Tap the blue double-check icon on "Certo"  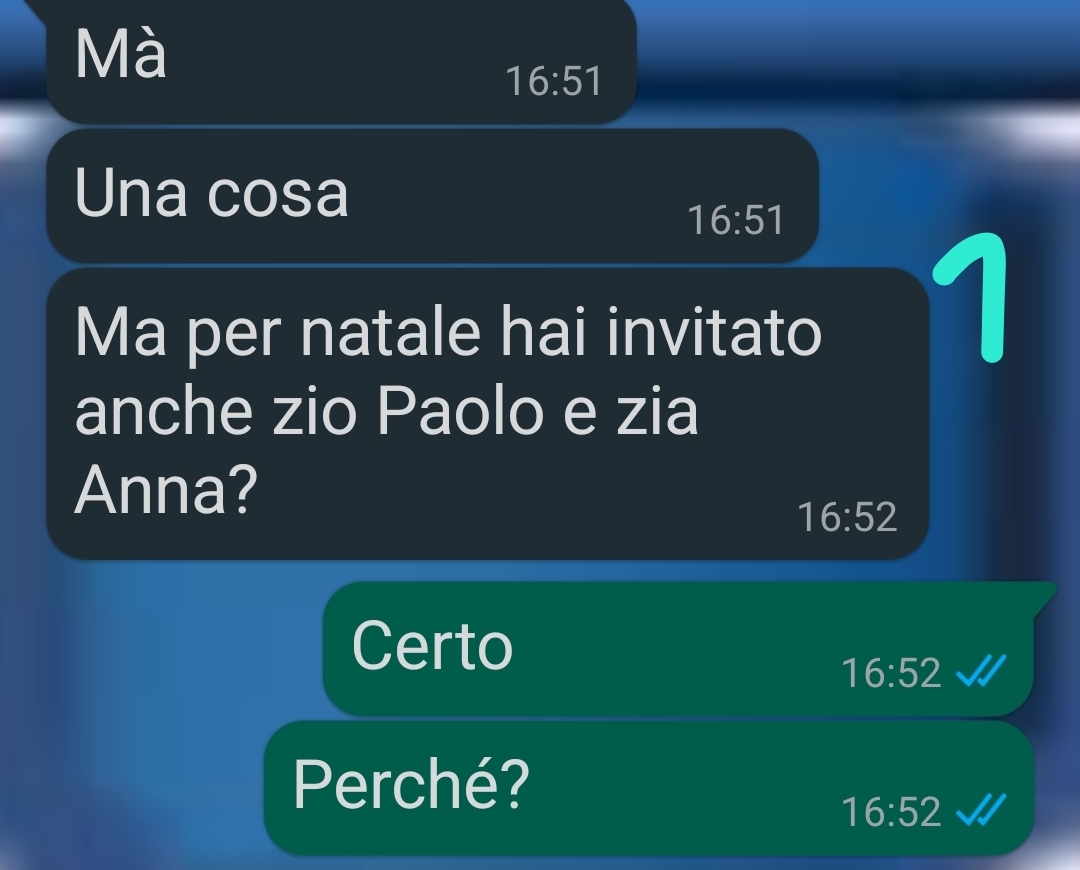tap(982, 671)
